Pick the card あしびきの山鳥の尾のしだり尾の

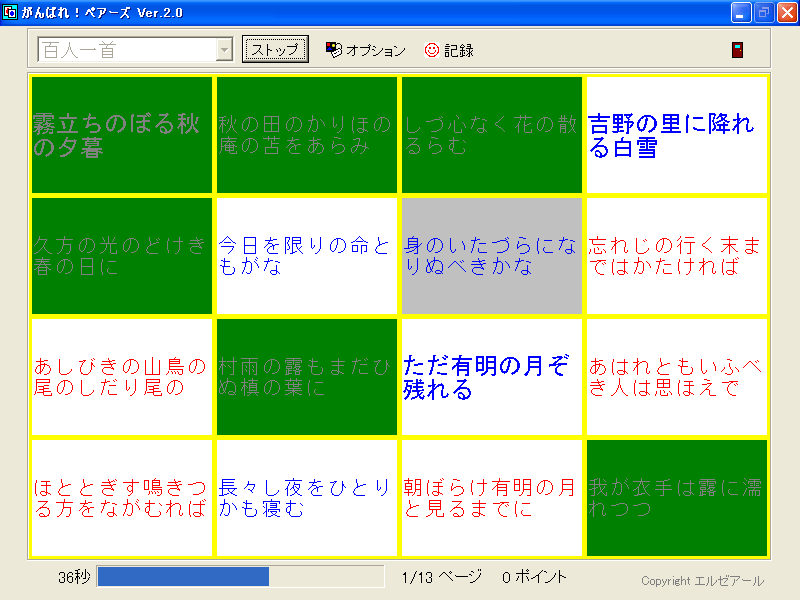coord(122,377)
